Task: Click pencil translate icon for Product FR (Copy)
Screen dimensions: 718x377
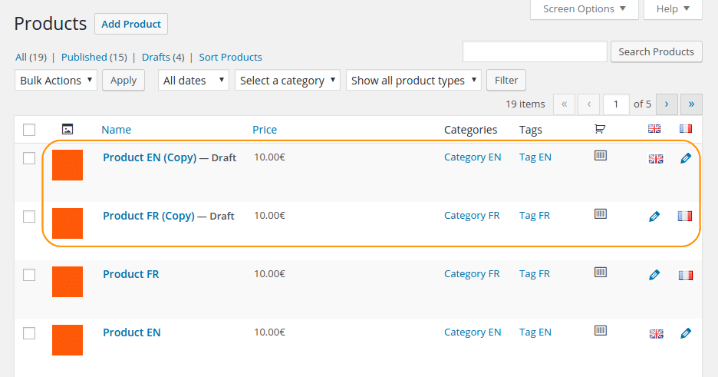Action: point(654,216)
